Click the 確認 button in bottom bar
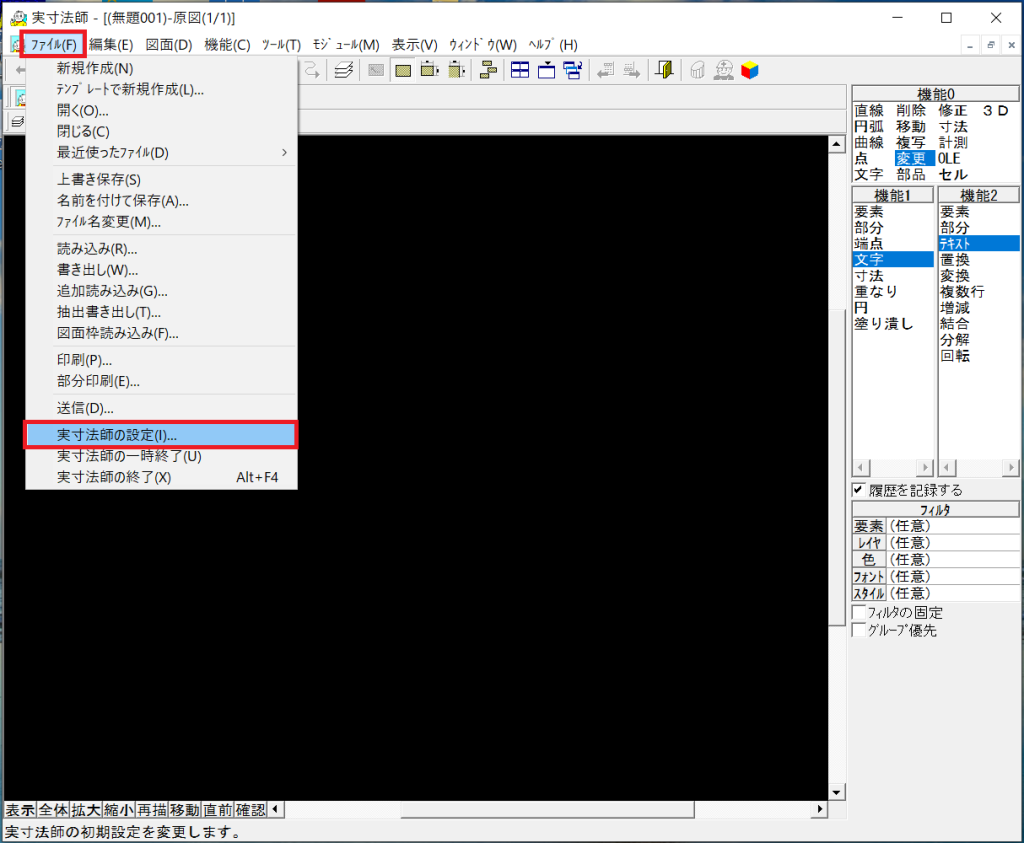The height and width of the screenshot is (843, 1024). [x=251, y=810]
